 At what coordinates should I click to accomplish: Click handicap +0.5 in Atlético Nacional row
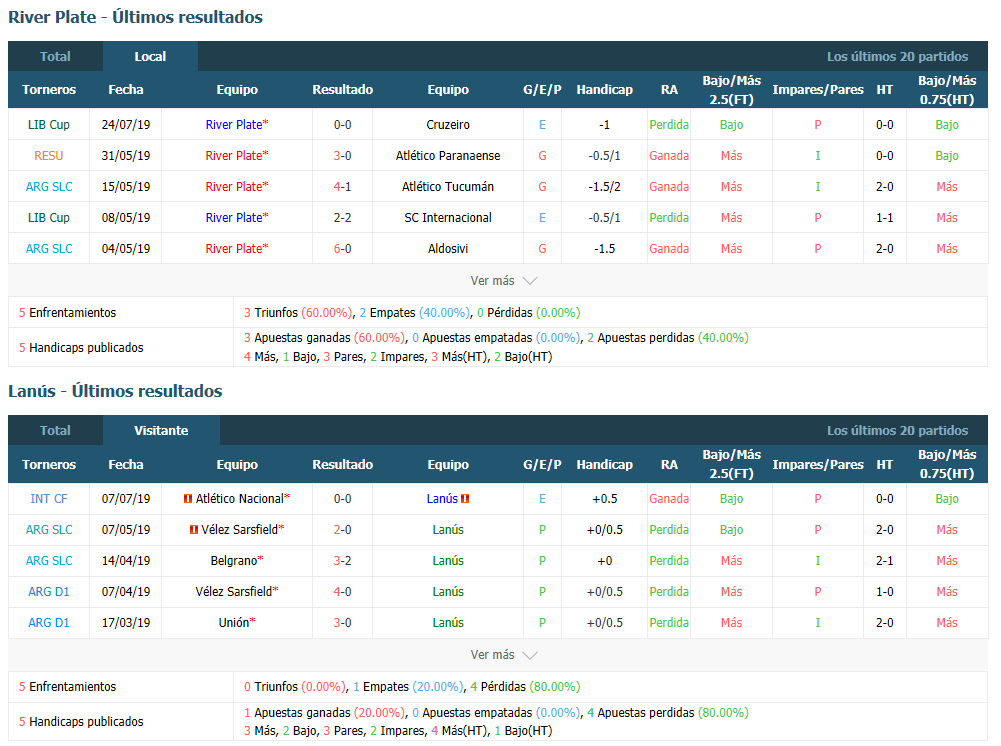[x=604, y=498]
